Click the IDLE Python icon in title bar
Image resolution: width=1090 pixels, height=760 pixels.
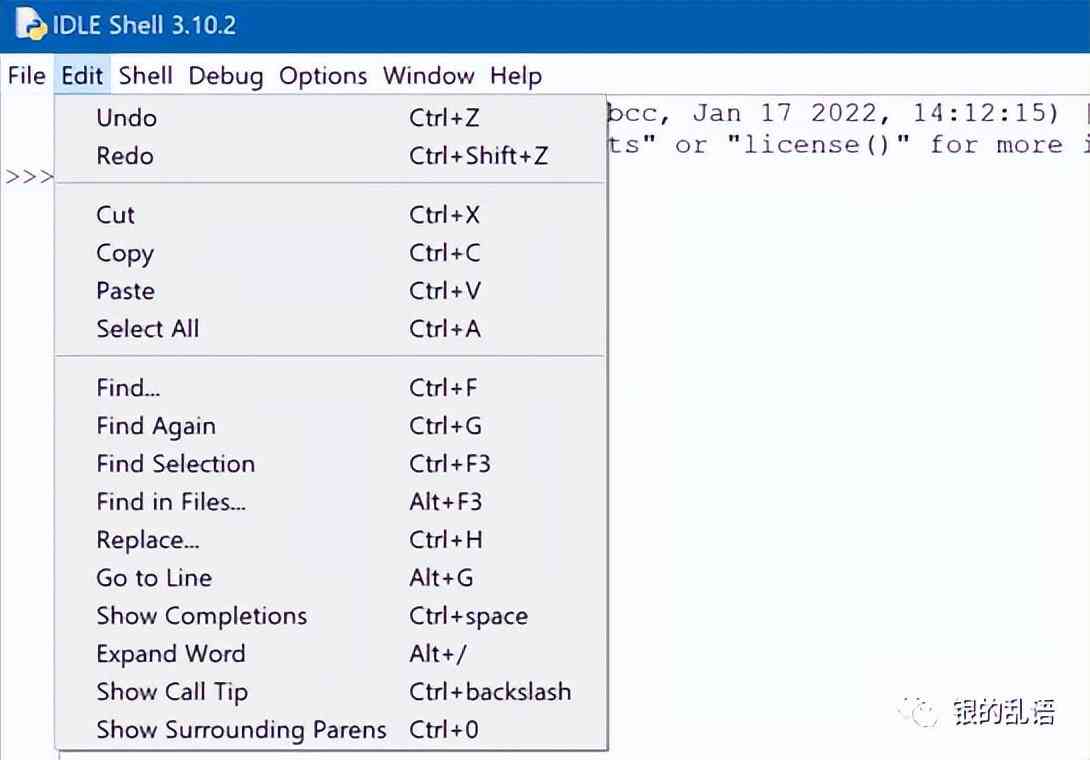click(31, 24)
